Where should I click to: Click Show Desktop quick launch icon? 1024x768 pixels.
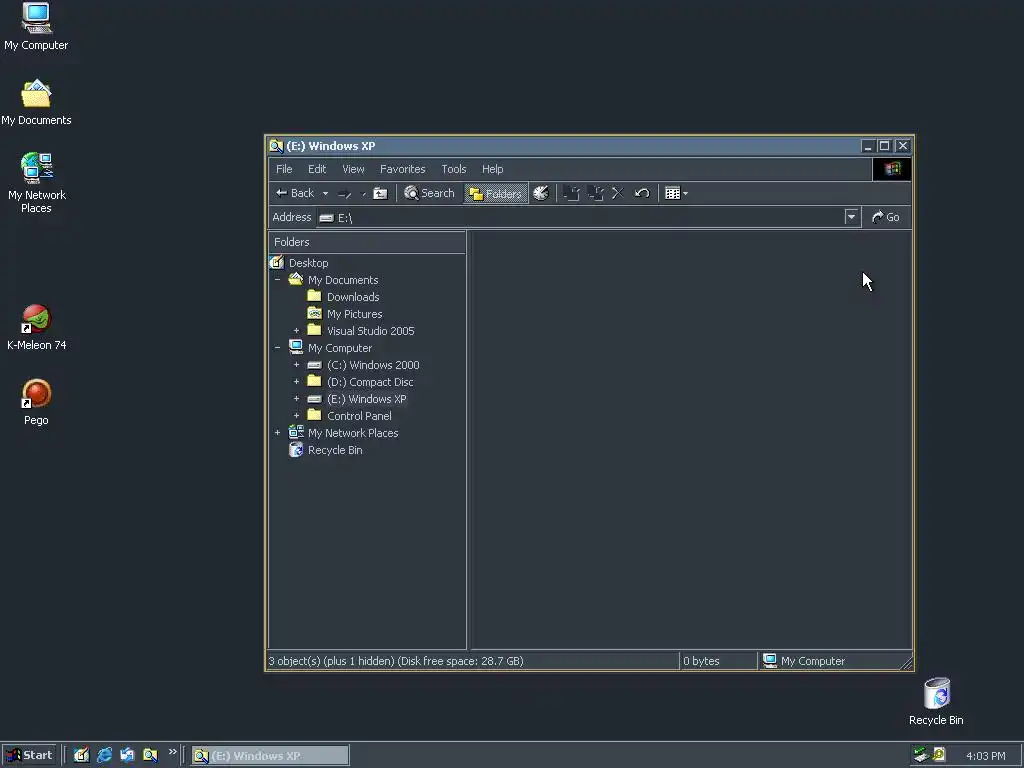pyautogui.click(x=81, y=756)
